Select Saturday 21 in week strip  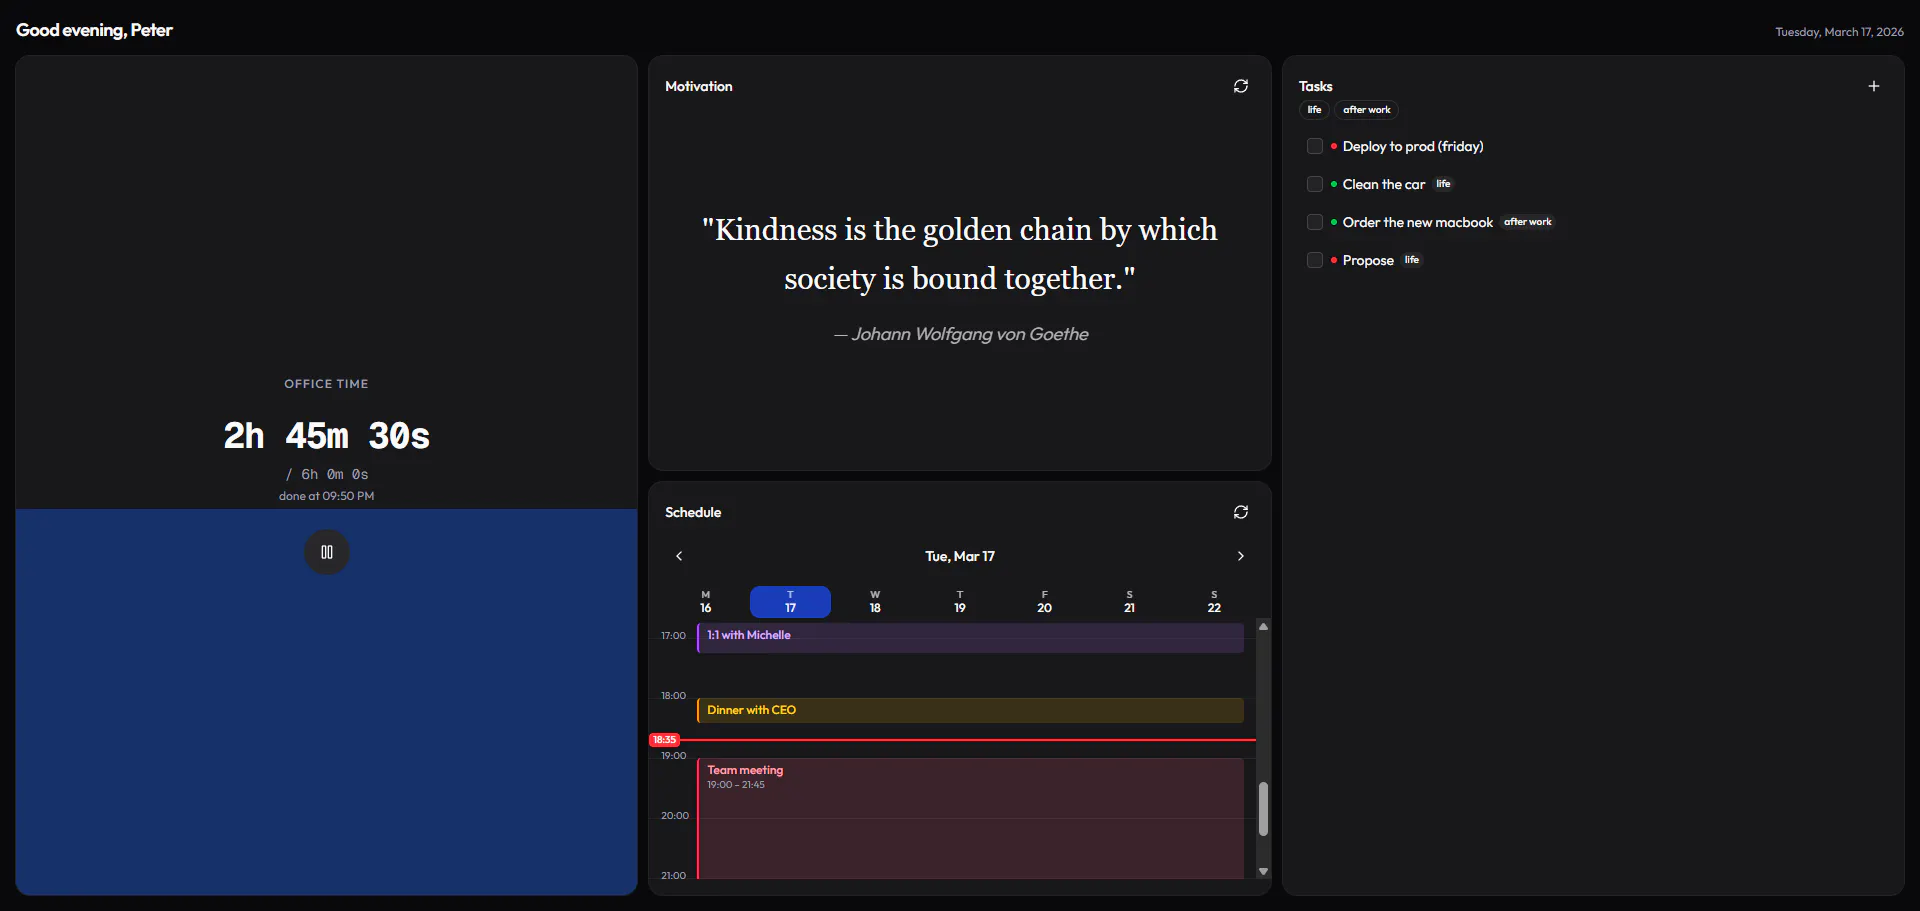pyautogui.click(x=1129, y=602)
